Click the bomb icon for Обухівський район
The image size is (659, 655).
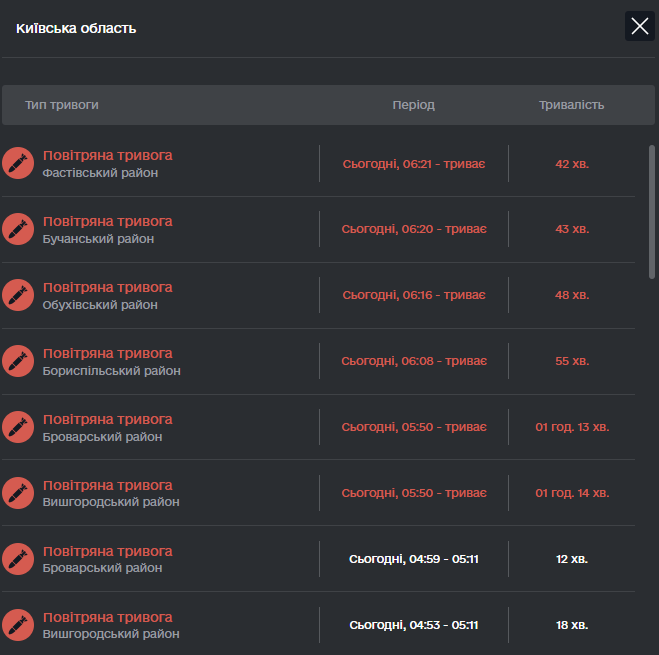point(18,295)
